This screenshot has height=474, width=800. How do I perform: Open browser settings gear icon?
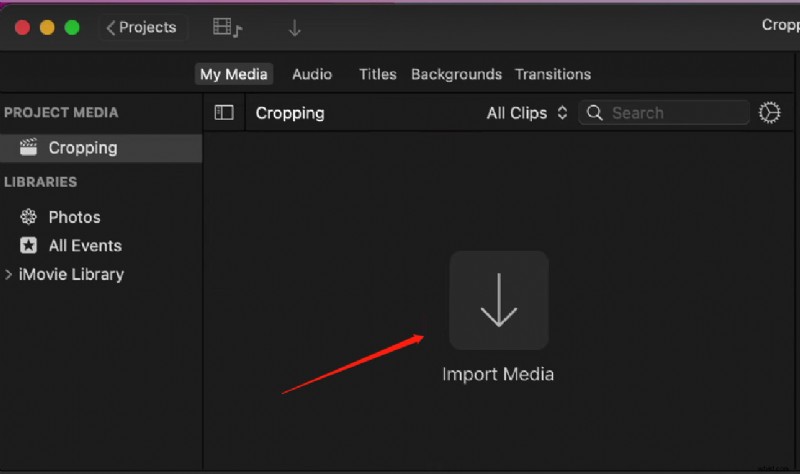pos(769,113)
